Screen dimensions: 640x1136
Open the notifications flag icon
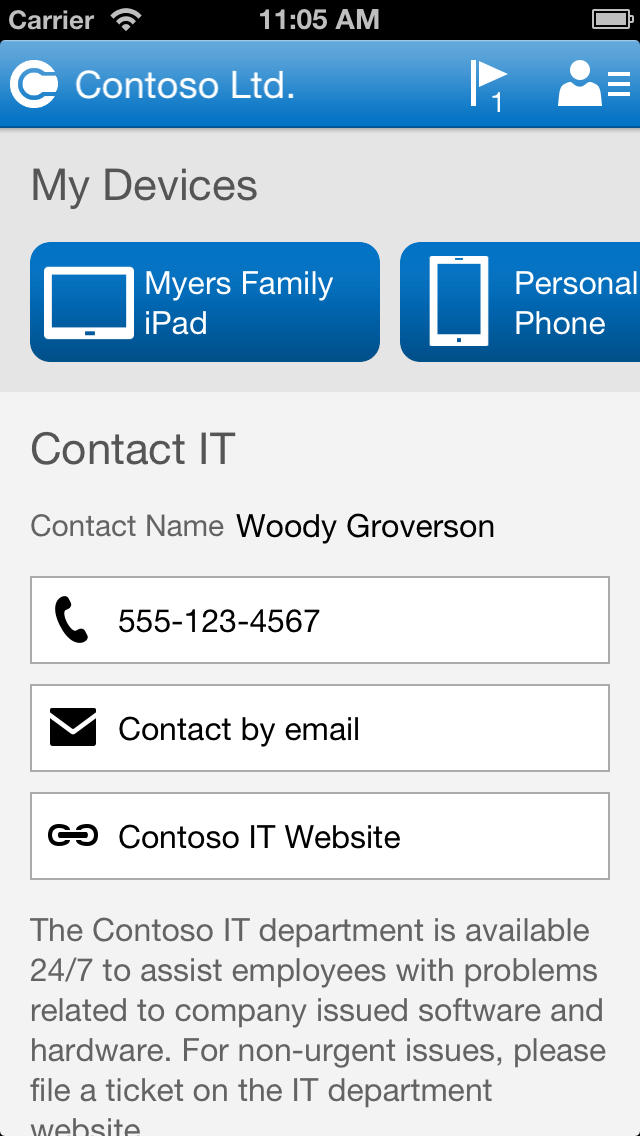point(488,84)
